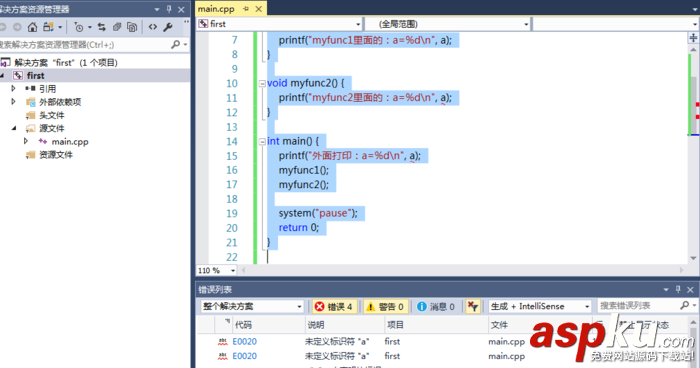Click the split editor icon above scrollbar
Screen dimensions: 700x368
693,38
